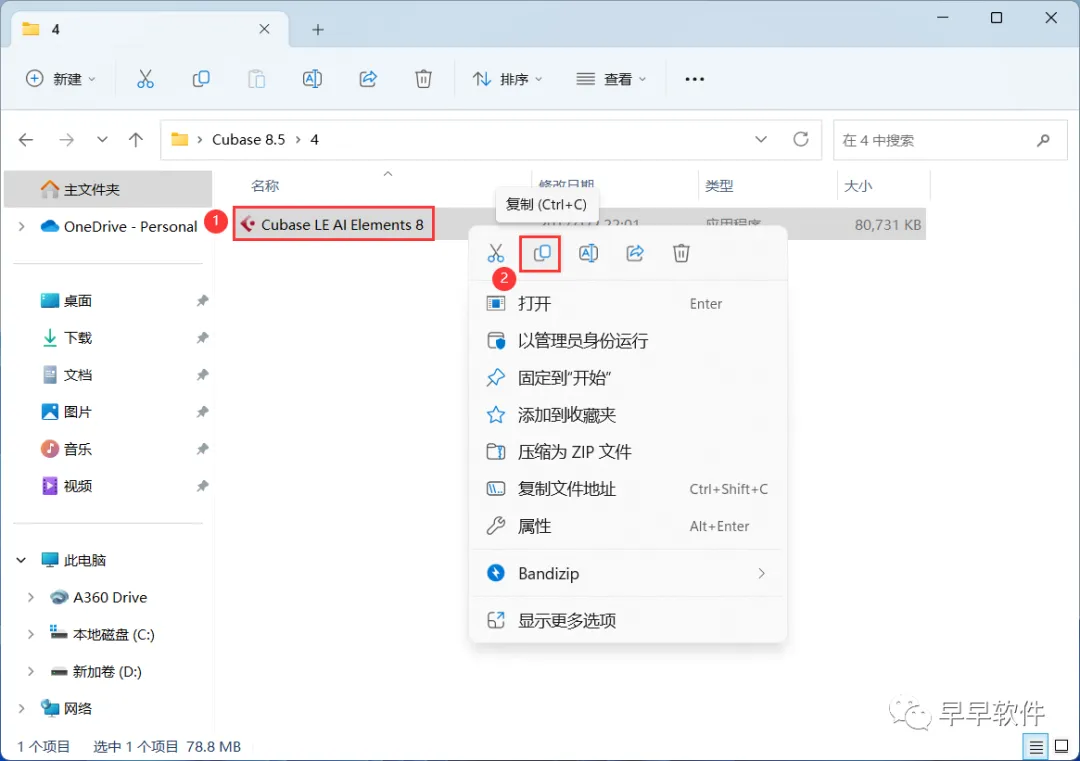Image resolution: width=1080 pixels, height=761 pixels.
Task: Choose 添加到收藏夹 in context menu
Action: (627, 415)
